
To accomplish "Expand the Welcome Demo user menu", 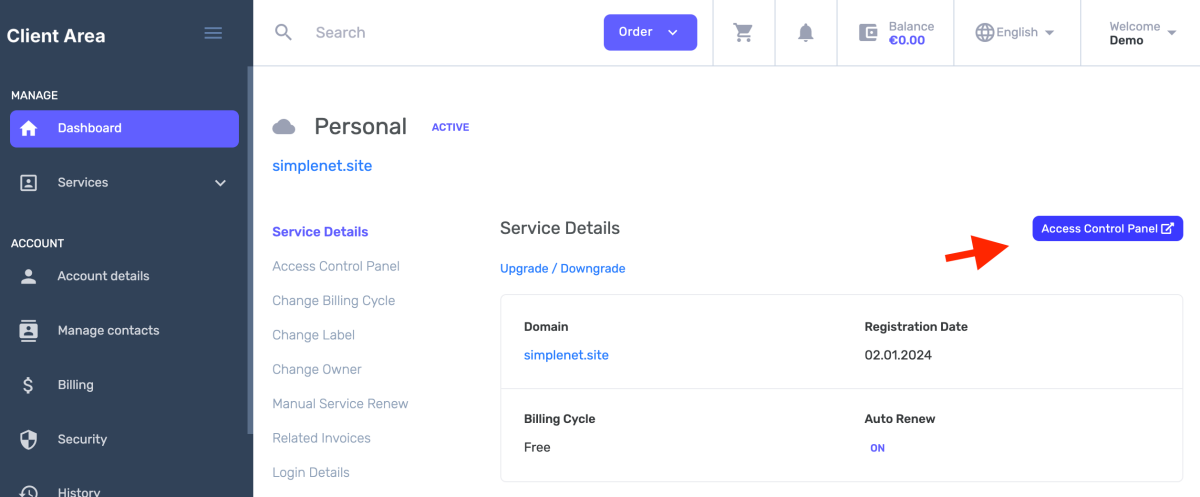I will click(x=1142, y=33).
